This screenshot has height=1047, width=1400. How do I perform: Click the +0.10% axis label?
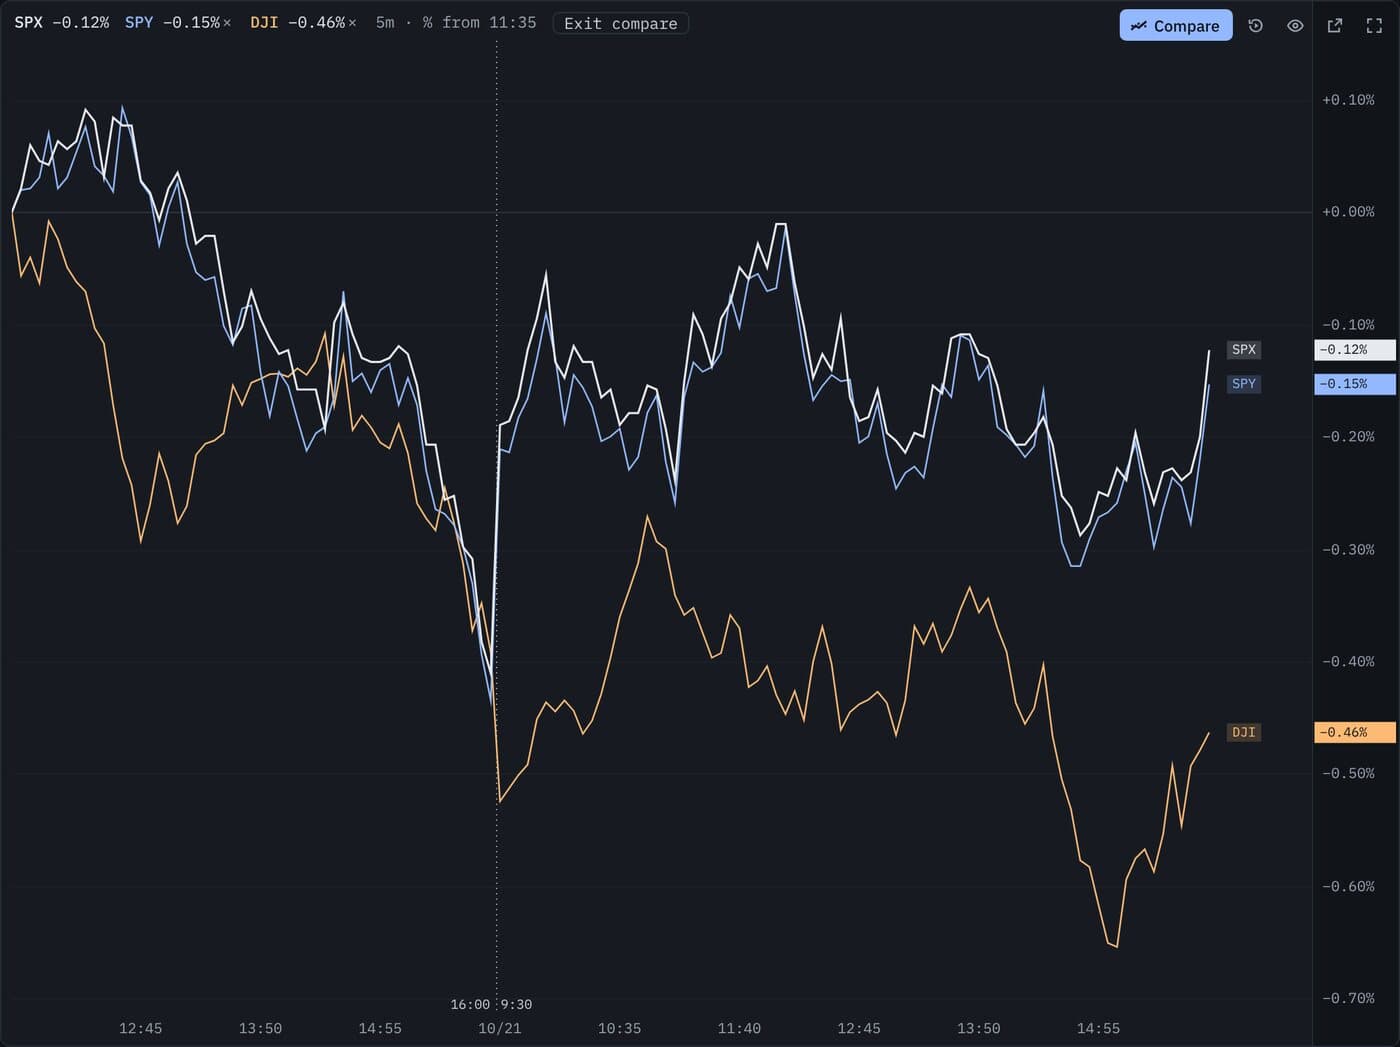1348,100
